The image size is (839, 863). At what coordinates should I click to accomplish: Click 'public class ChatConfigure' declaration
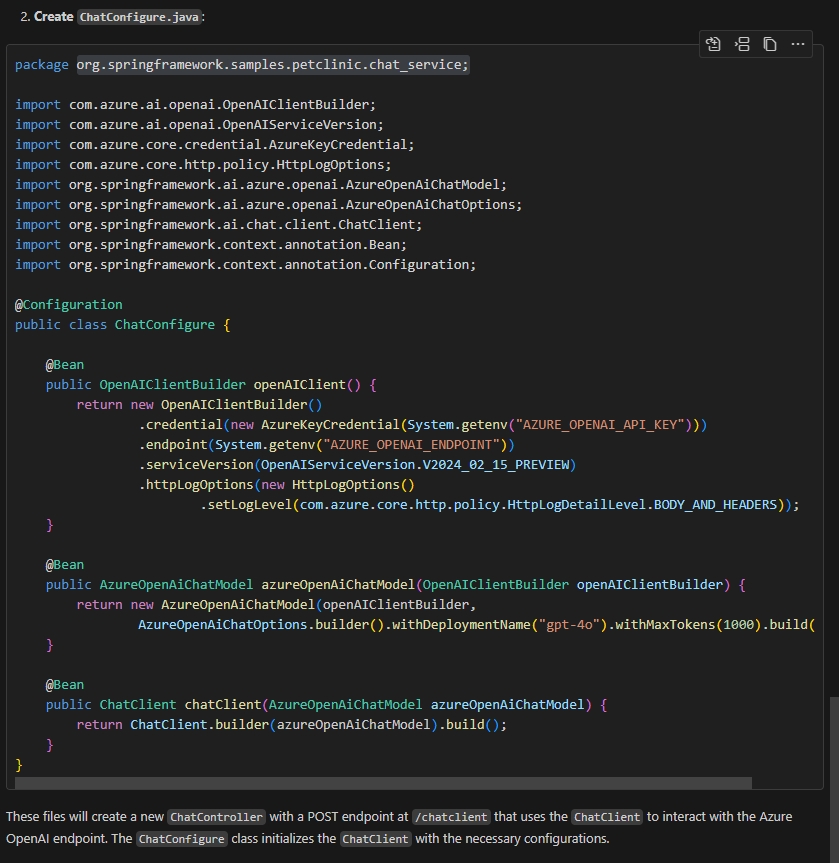(x=115, y=325)
